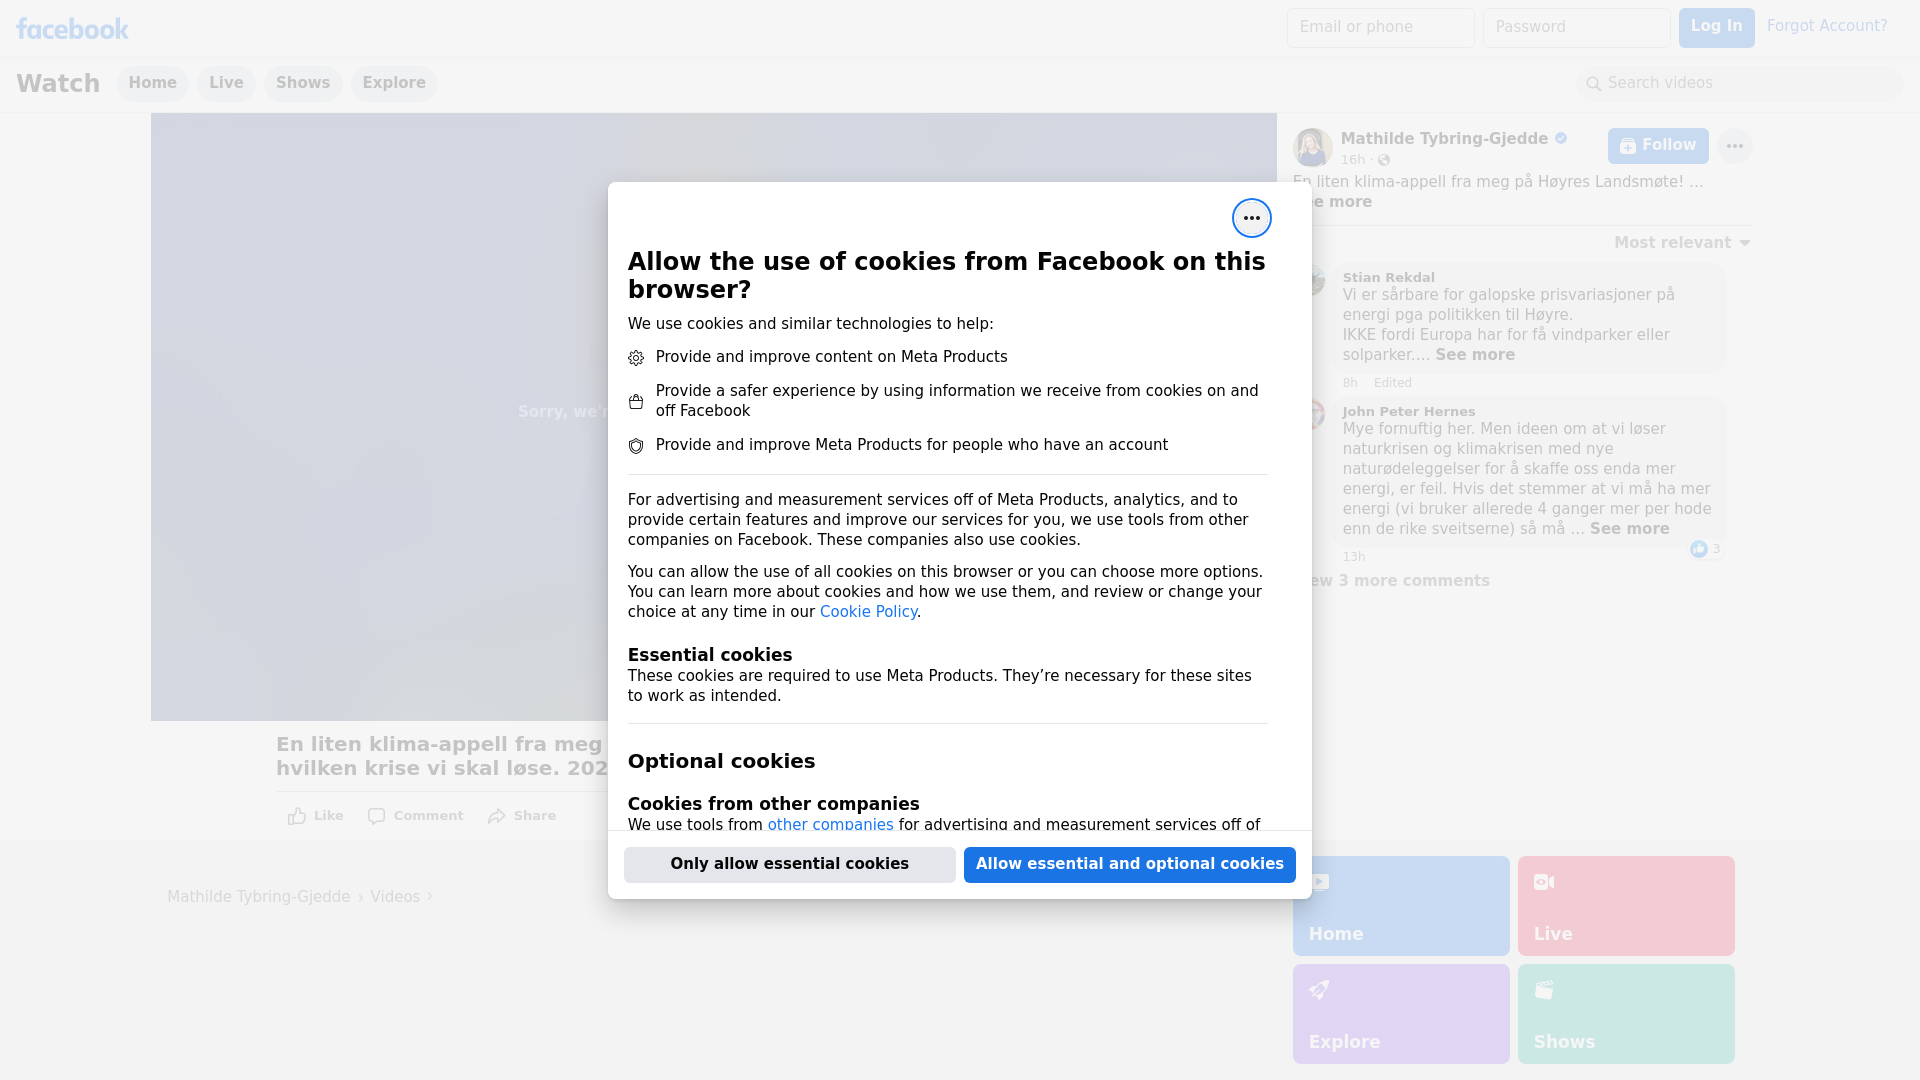The width and height of the screenshot is (1920, 1080).
Task: Open the Live tile
Action: click(1626, 906)
